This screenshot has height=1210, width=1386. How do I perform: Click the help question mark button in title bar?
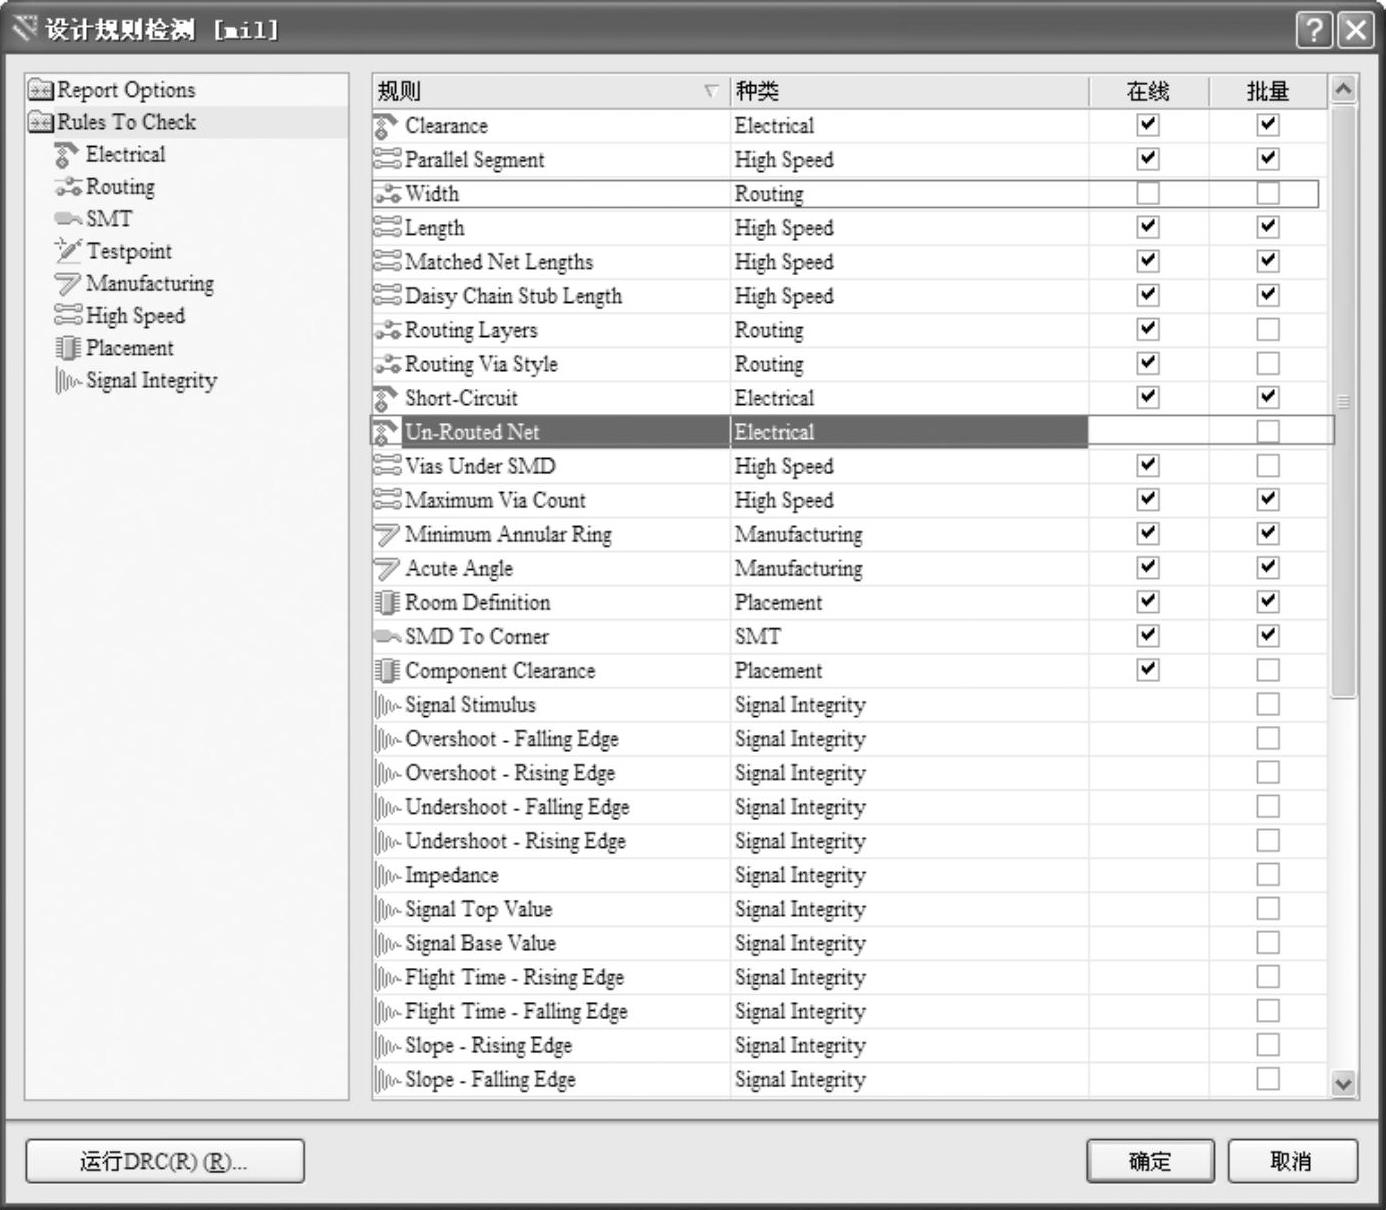1314,30
